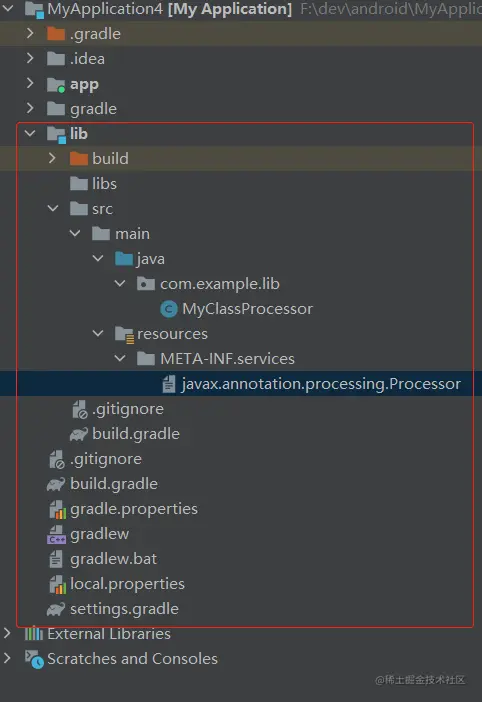Screen dimensions: 482x702
Task: Click the MyClassProcessor class icon
Action: click(x=169, y=309)
